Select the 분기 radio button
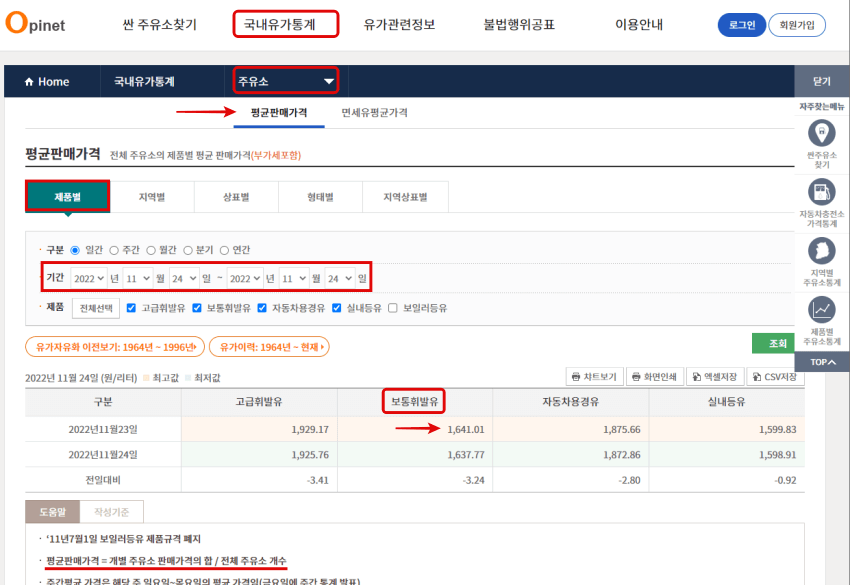The width and height of the screenshot is (850, 585). 188,250
